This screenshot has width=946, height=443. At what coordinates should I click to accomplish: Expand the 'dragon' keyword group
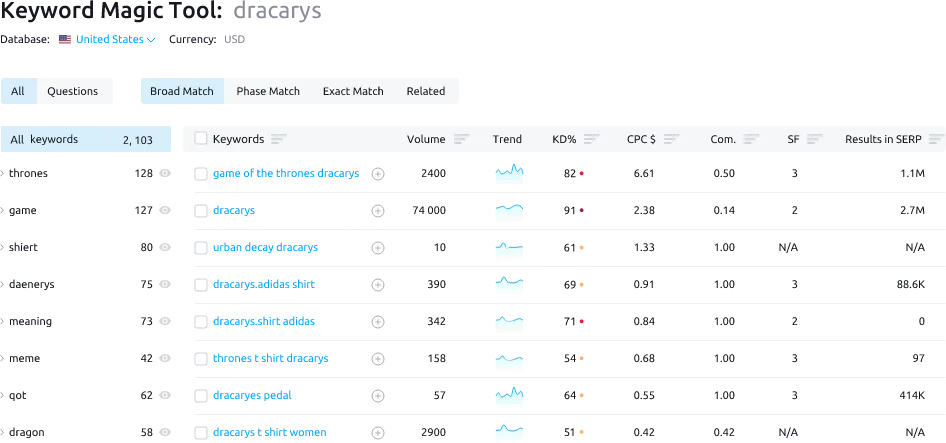[3, 432]
